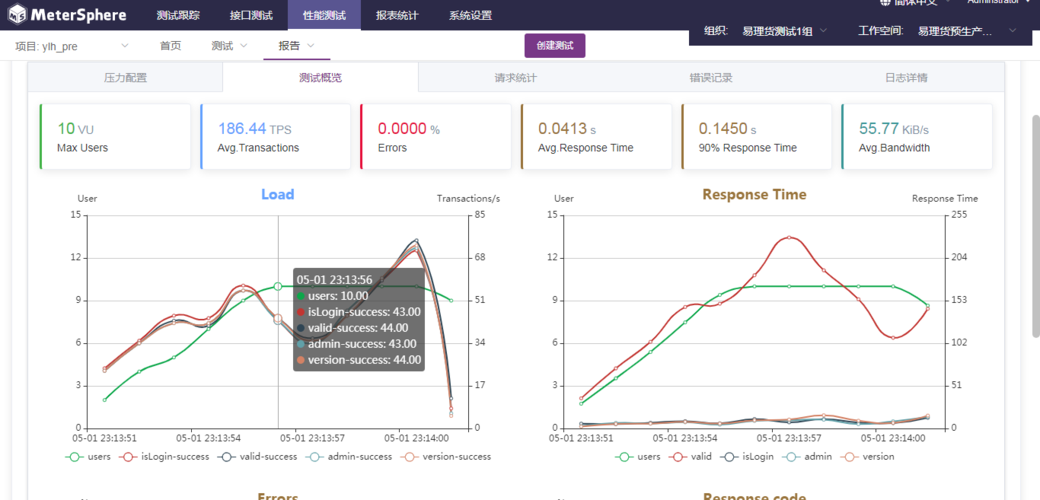The width and height of the screenshot is (1040, 500).
Task: Open the 报表统计 menu
Action: [397, 15]
